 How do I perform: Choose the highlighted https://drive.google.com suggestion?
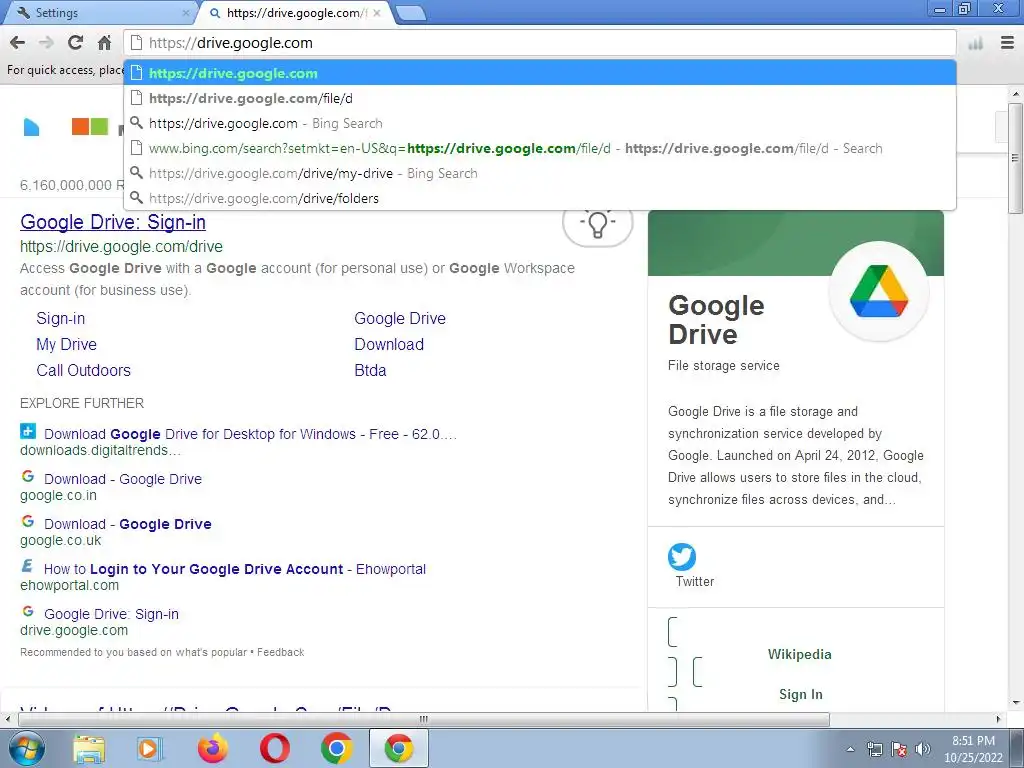pyautogui.click(x=540, y=73)
